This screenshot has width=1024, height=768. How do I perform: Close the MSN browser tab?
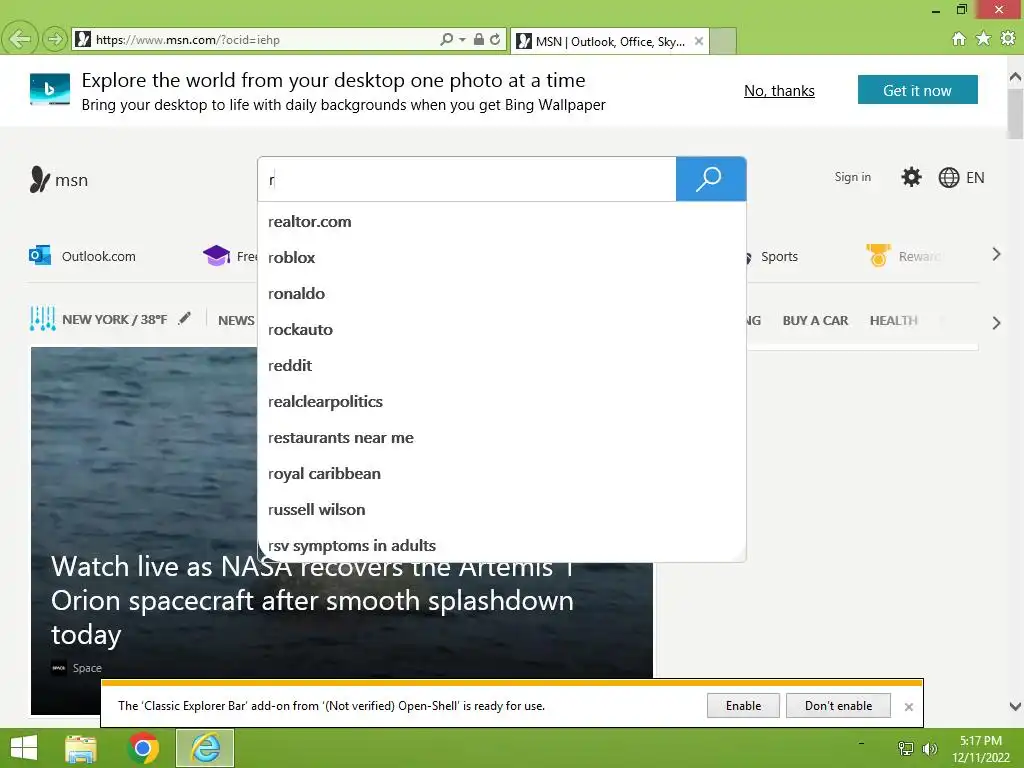pos(699,41)
